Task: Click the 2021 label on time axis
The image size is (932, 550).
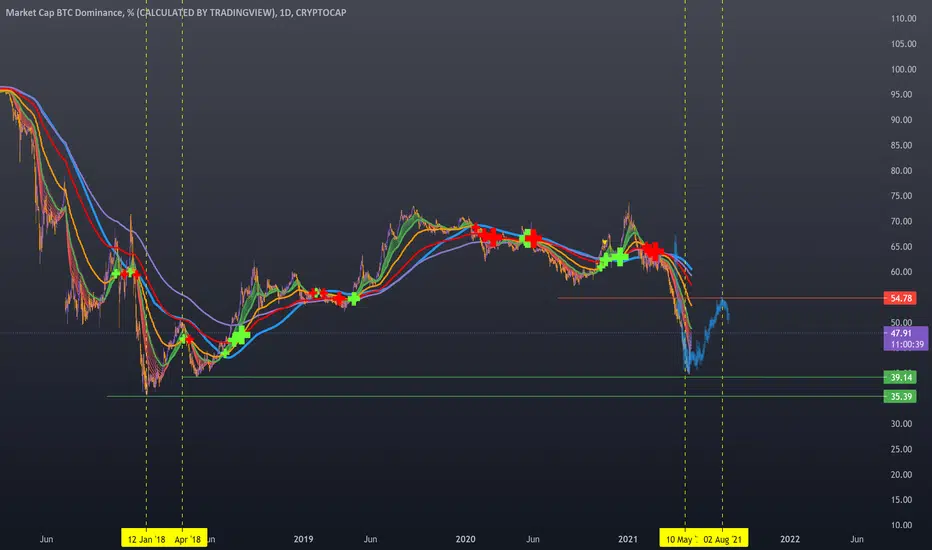Action: click(x=628, y=539)
